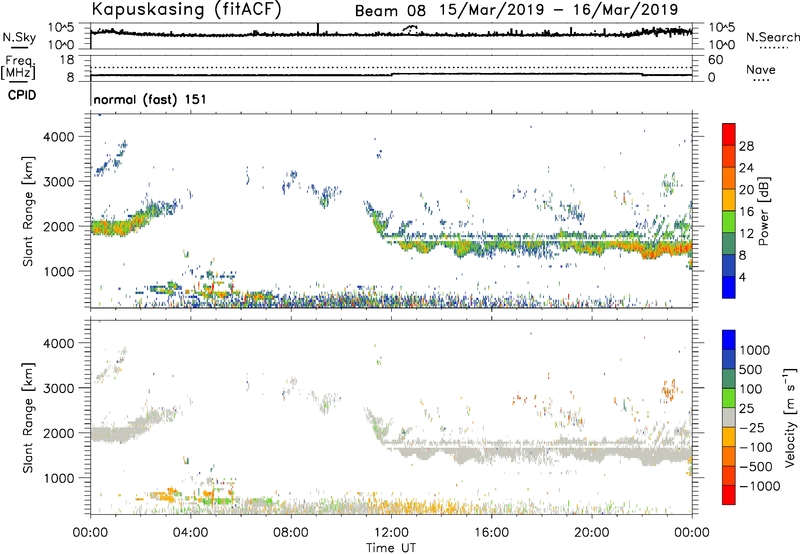Click the 18 MHz frequency tick label
This screenshot has height=554, width=800.
[67, 60]
